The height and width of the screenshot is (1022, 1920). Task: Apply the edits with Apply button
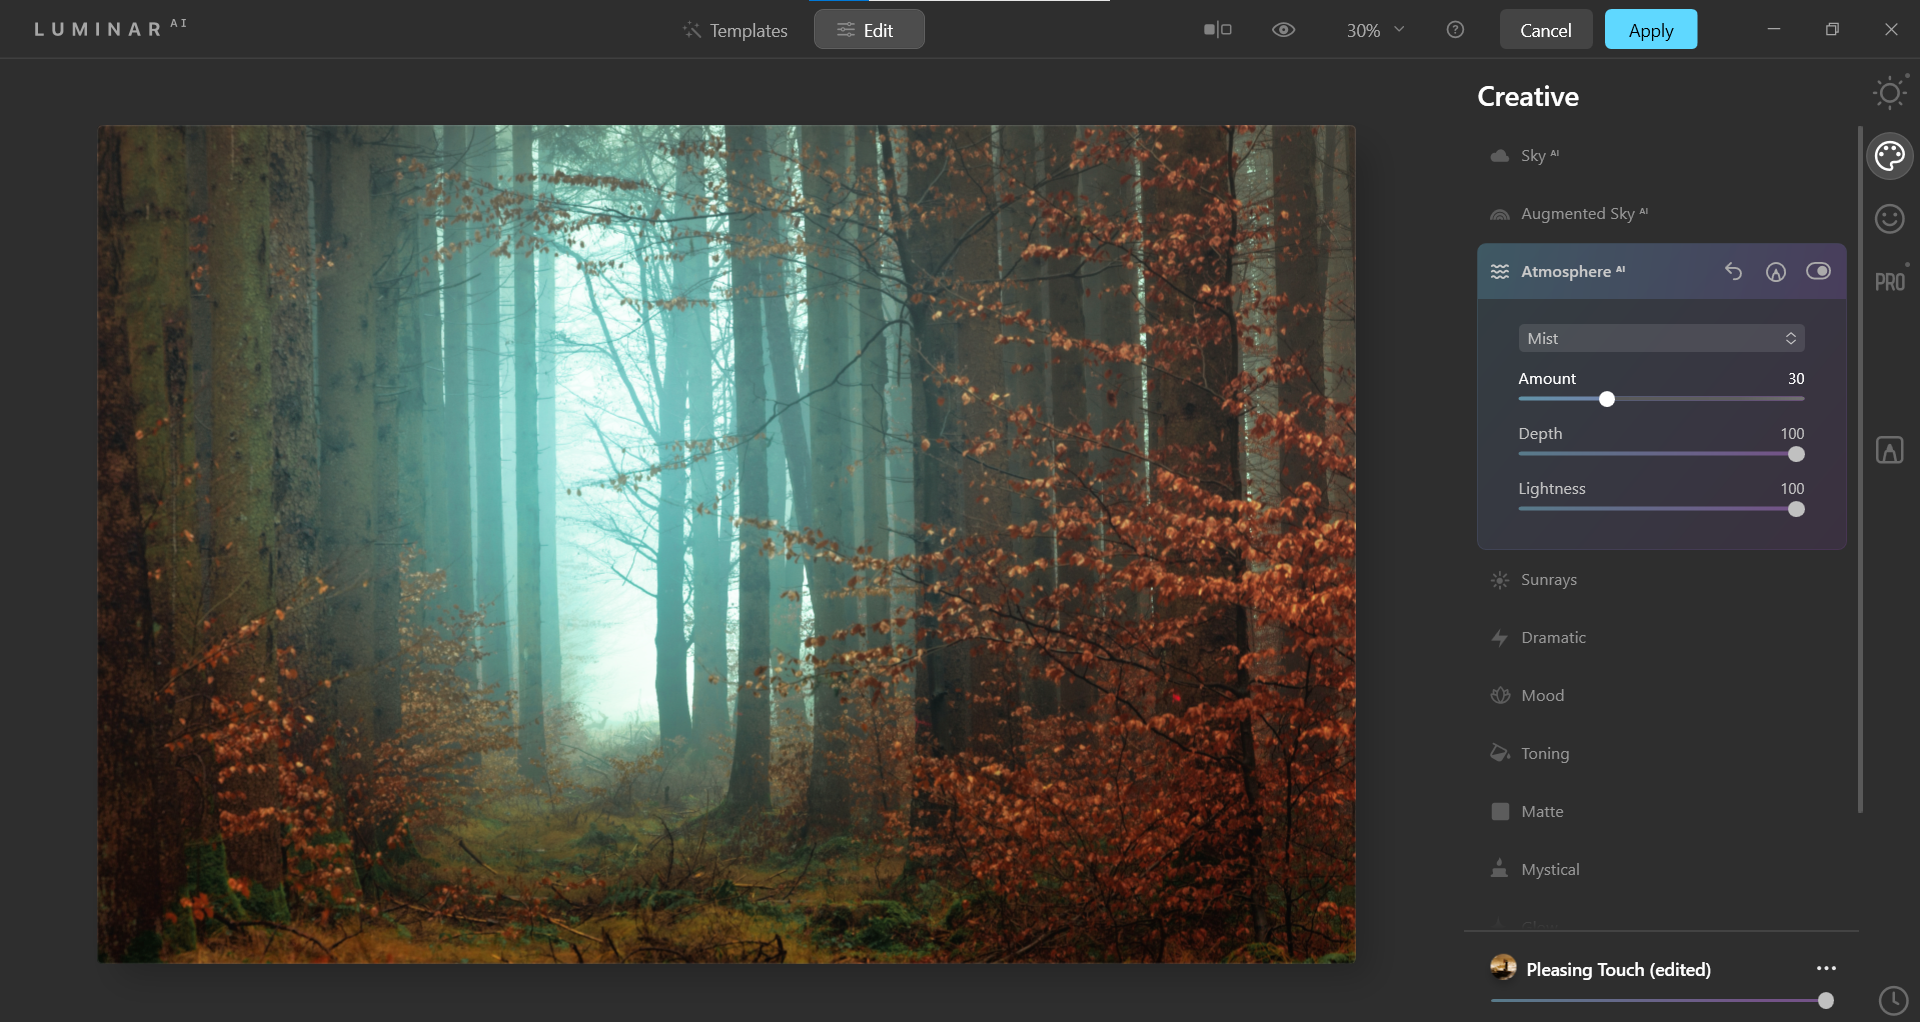1651,30
